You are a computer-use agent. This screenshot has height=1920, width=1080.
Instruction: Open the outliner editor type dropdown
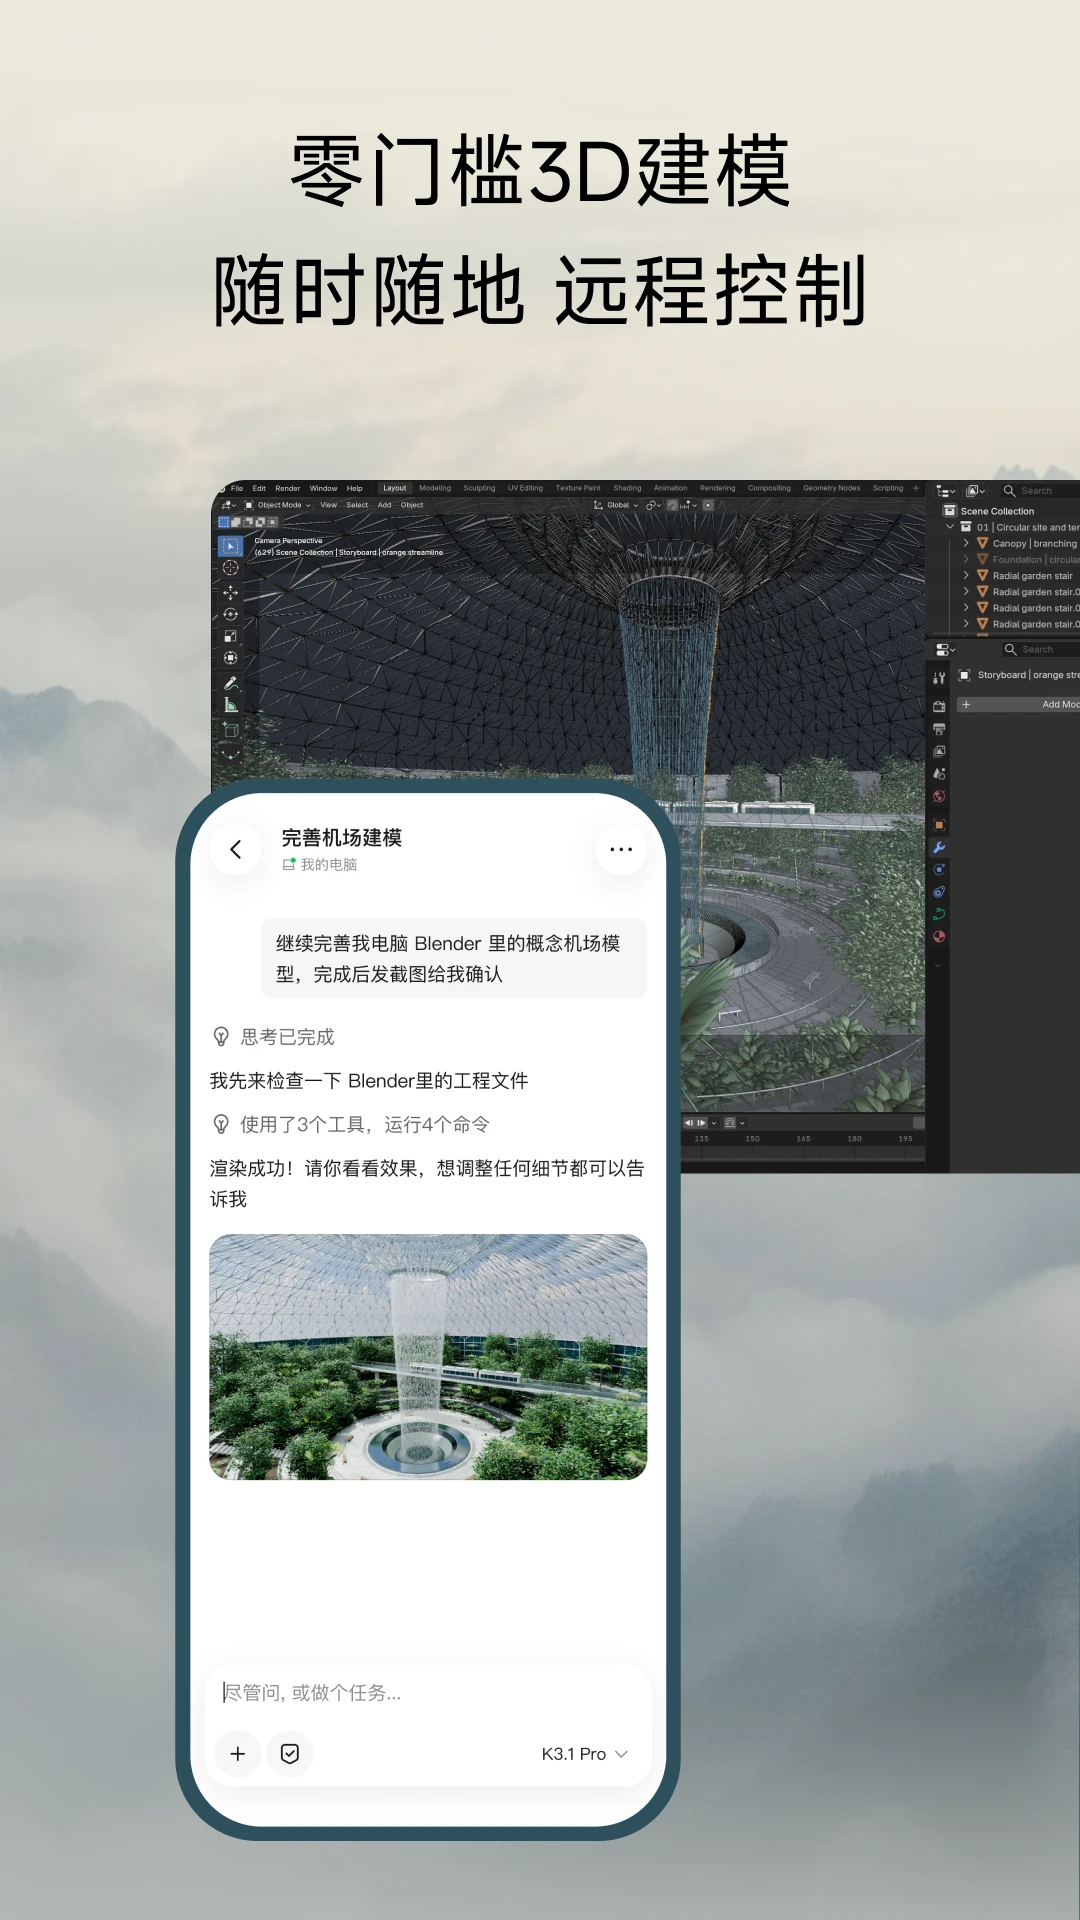(946, 491)
